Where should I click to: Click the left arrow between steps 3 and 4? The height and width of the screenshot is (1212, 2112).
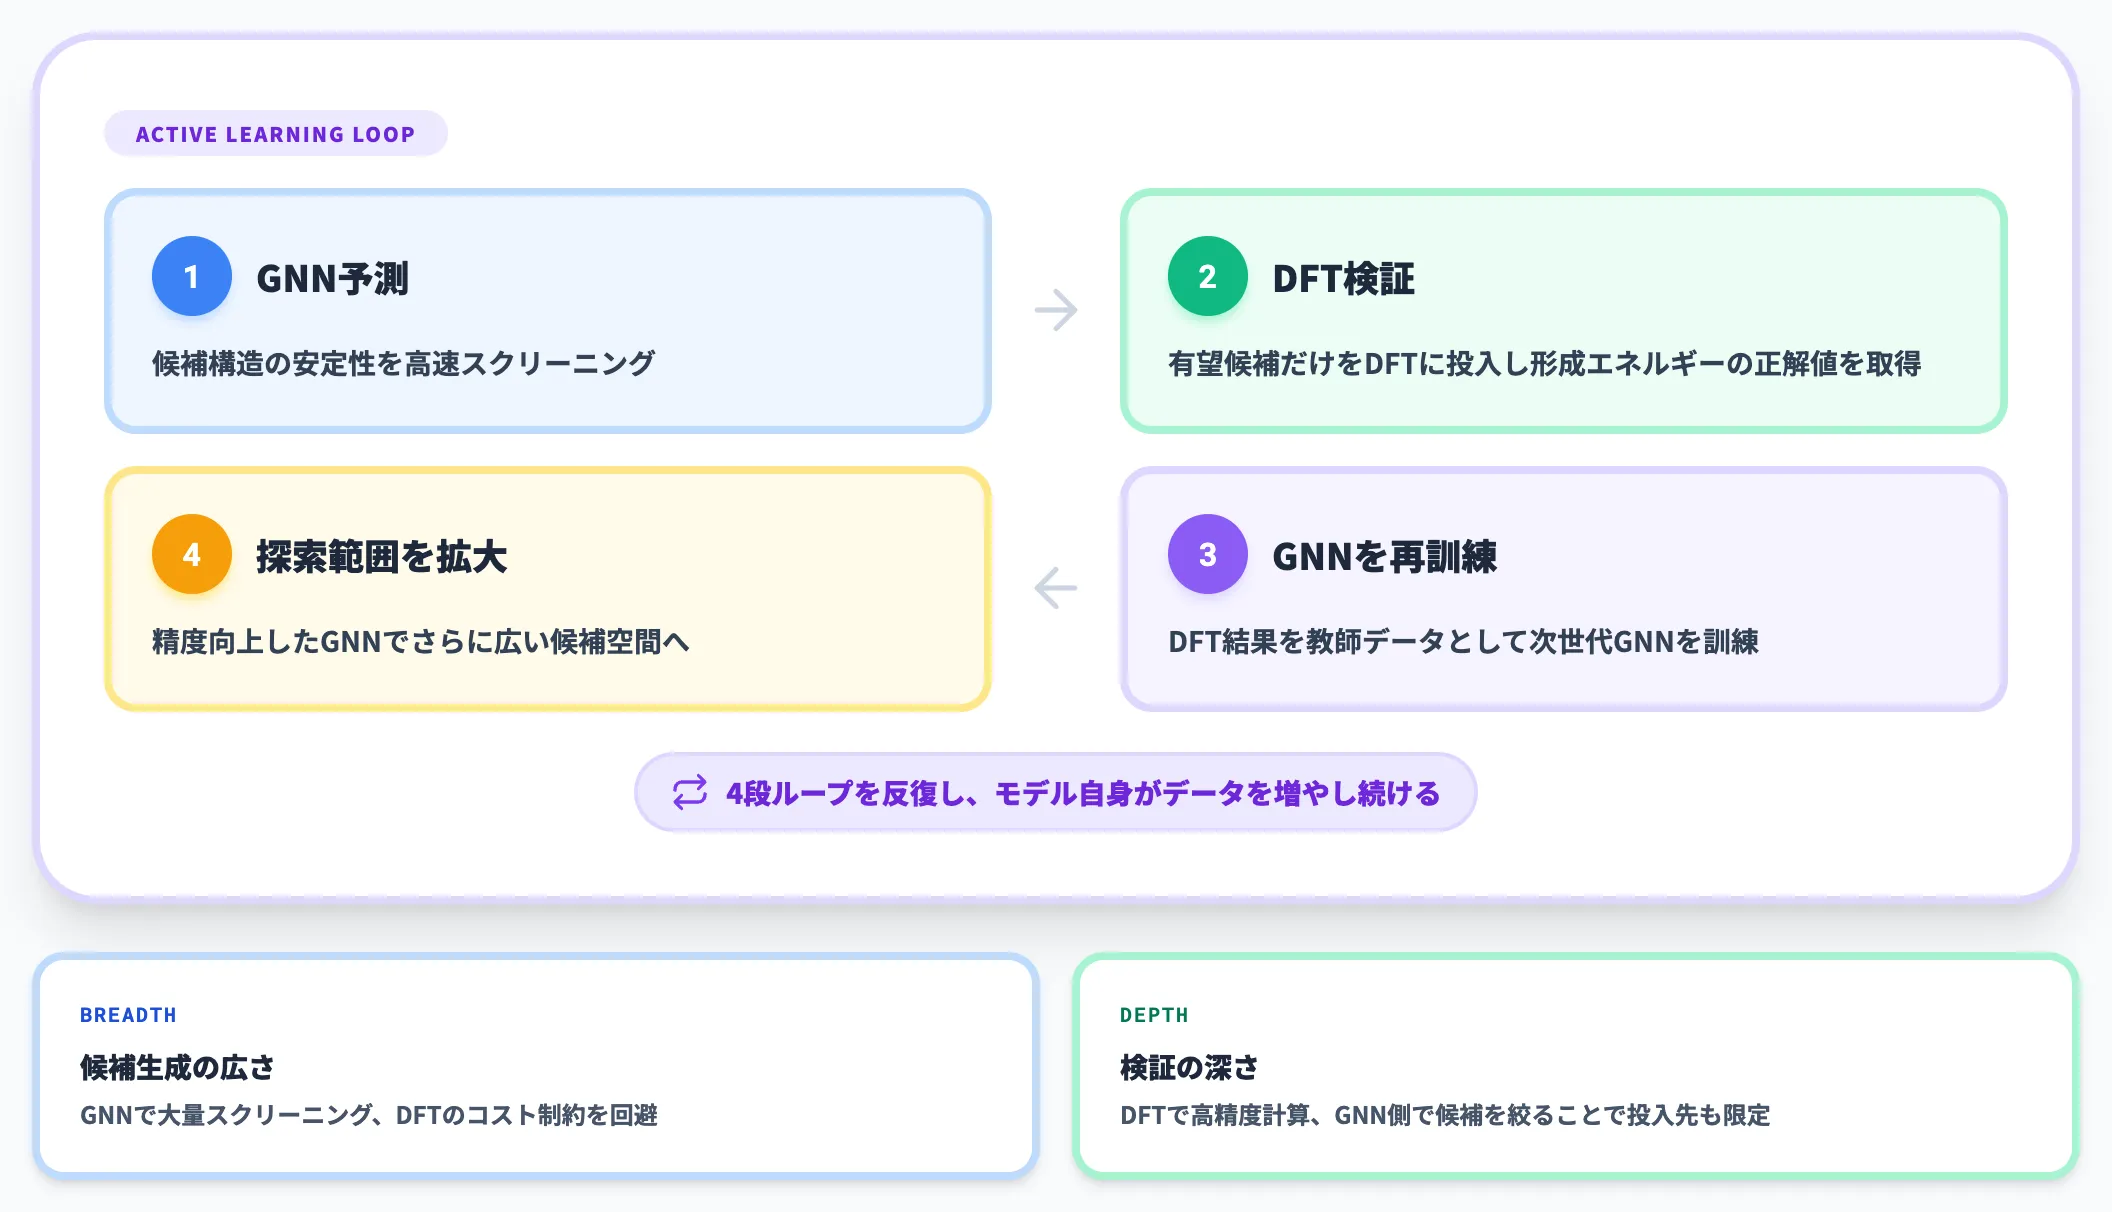[x=1056, y=588]
